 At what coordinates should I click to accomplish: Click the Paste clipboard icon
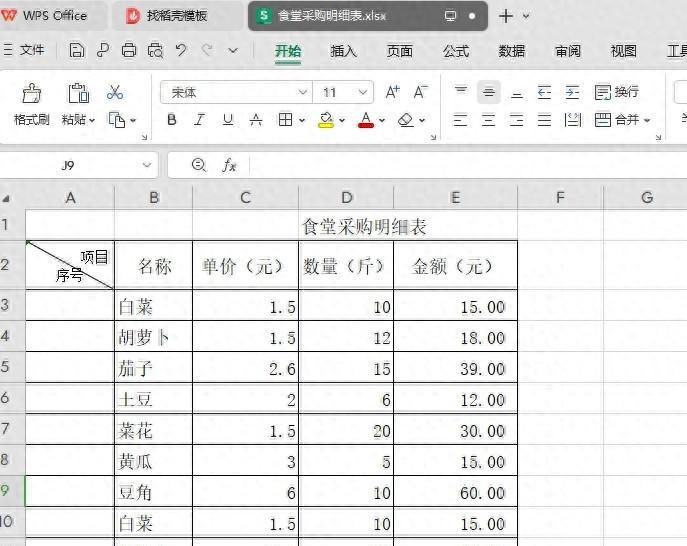tap(78, 93)
